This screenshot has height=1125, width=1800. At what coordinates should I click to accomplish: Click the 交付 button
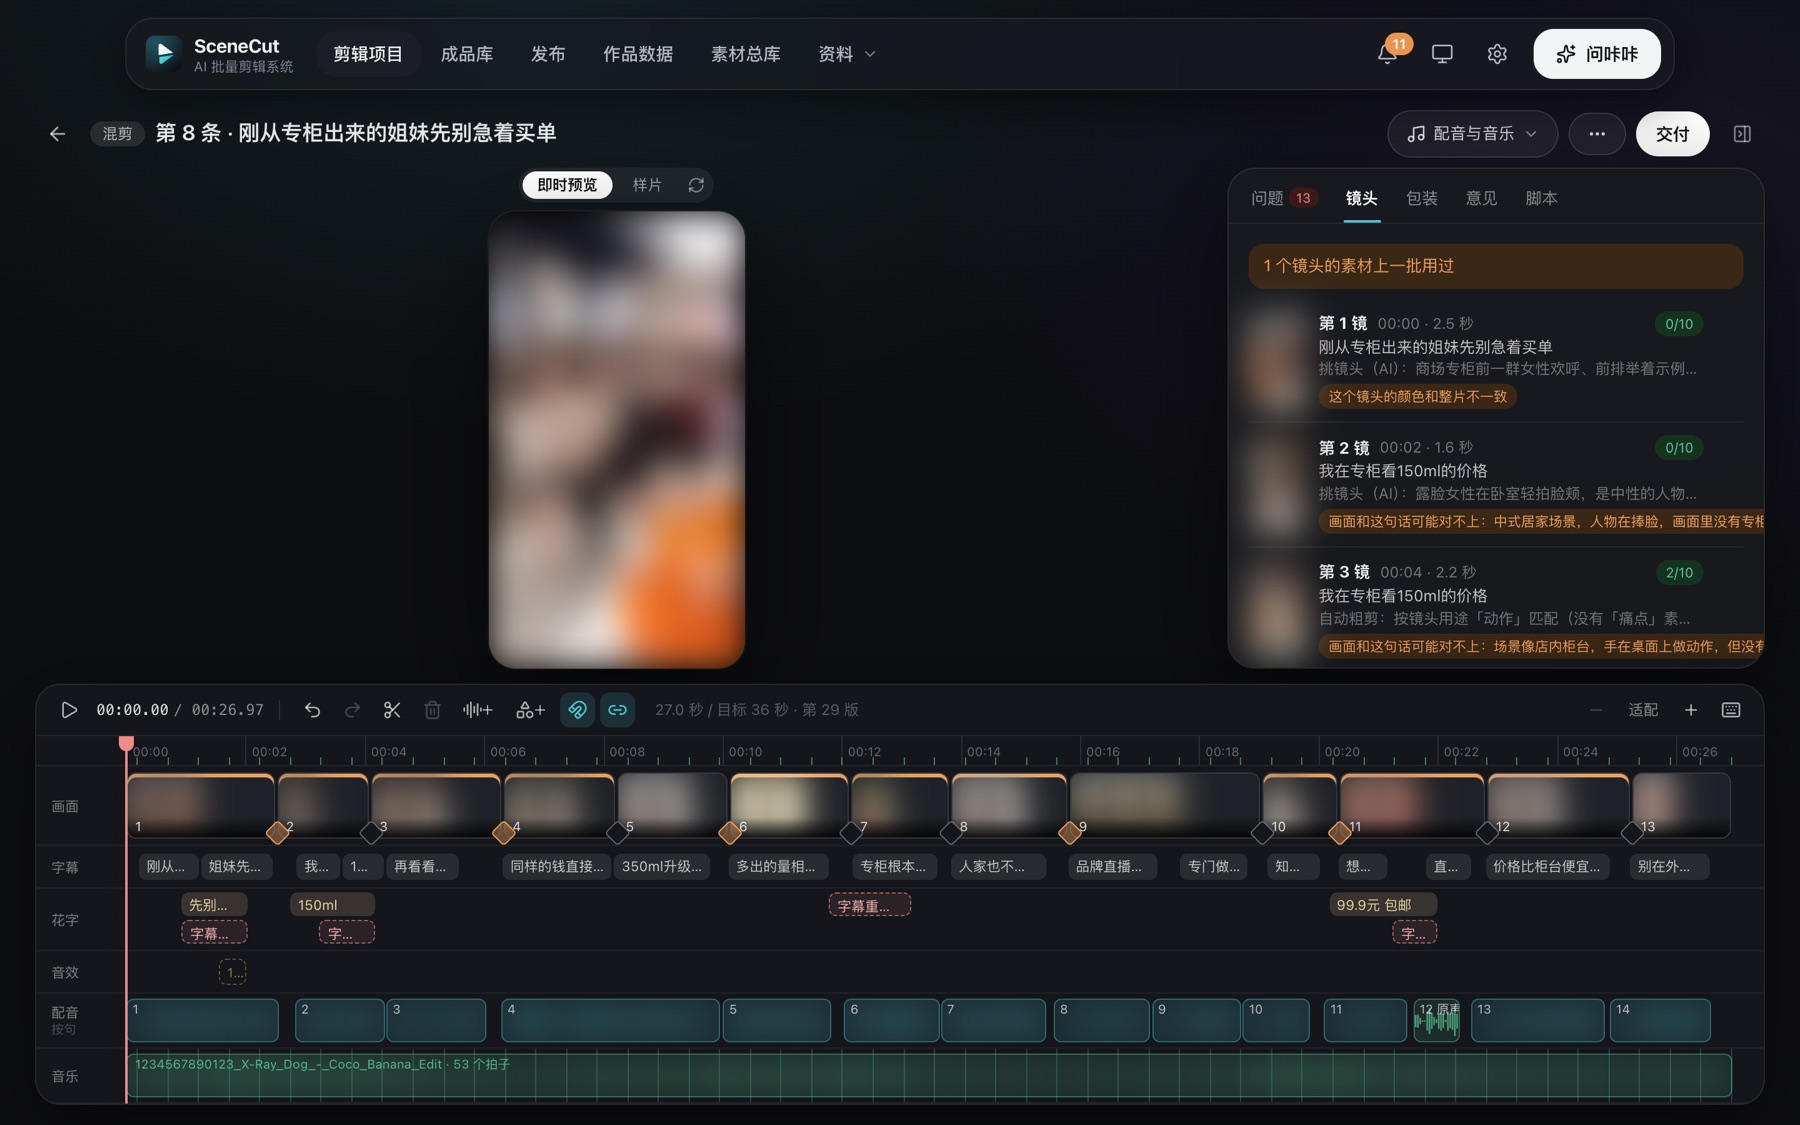point(1672,133)
